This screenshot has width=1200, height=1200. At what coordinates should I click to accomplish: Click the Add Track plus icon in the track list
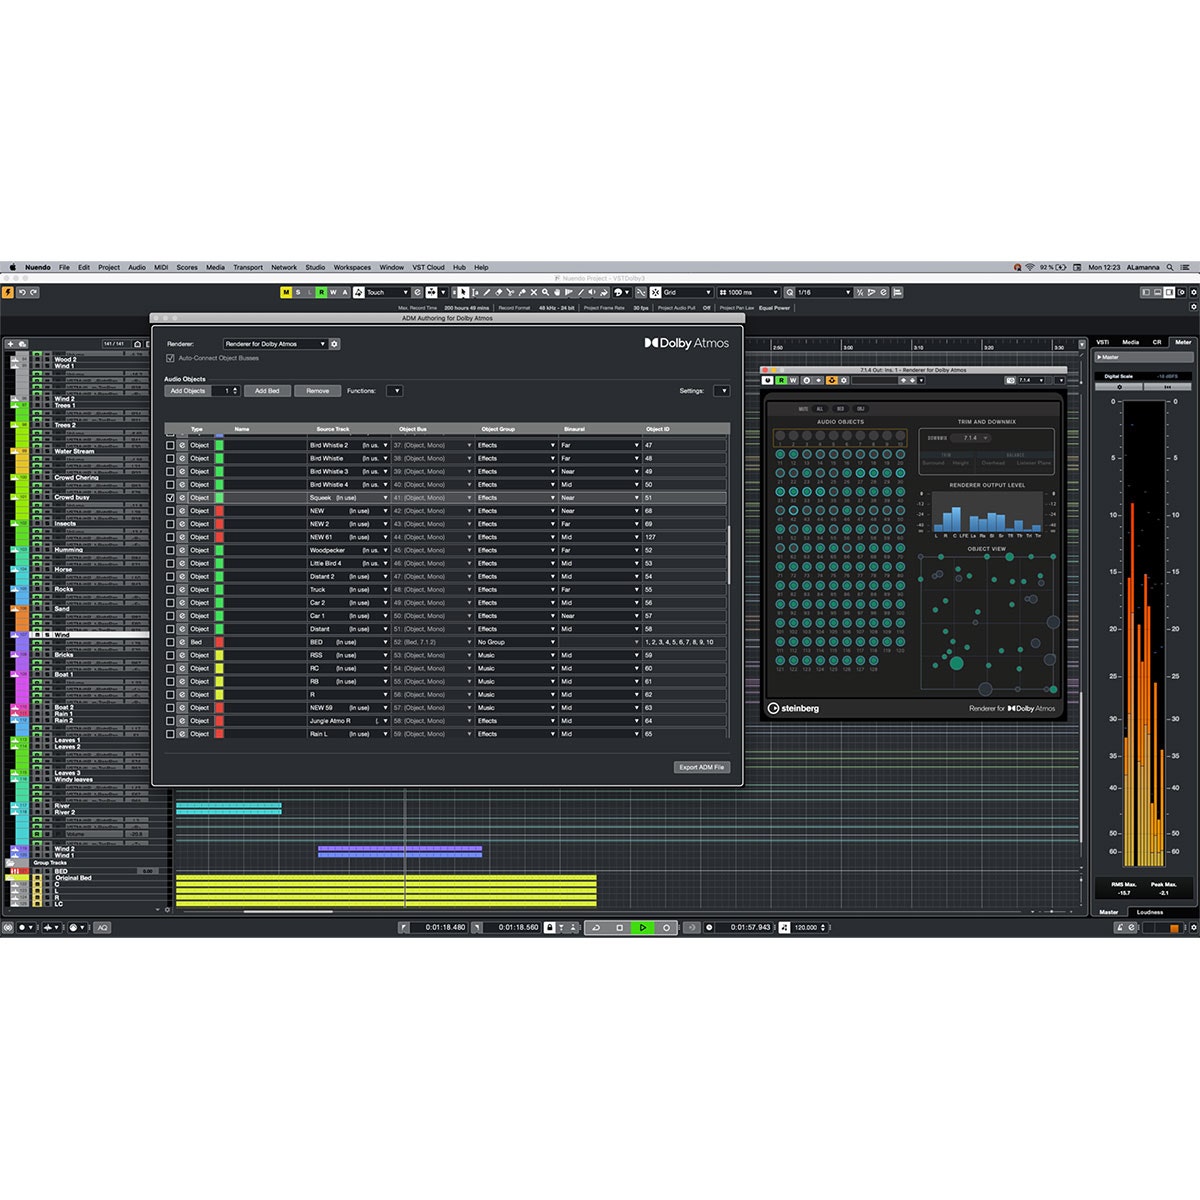pyautogui.click(x=11, y=344)
